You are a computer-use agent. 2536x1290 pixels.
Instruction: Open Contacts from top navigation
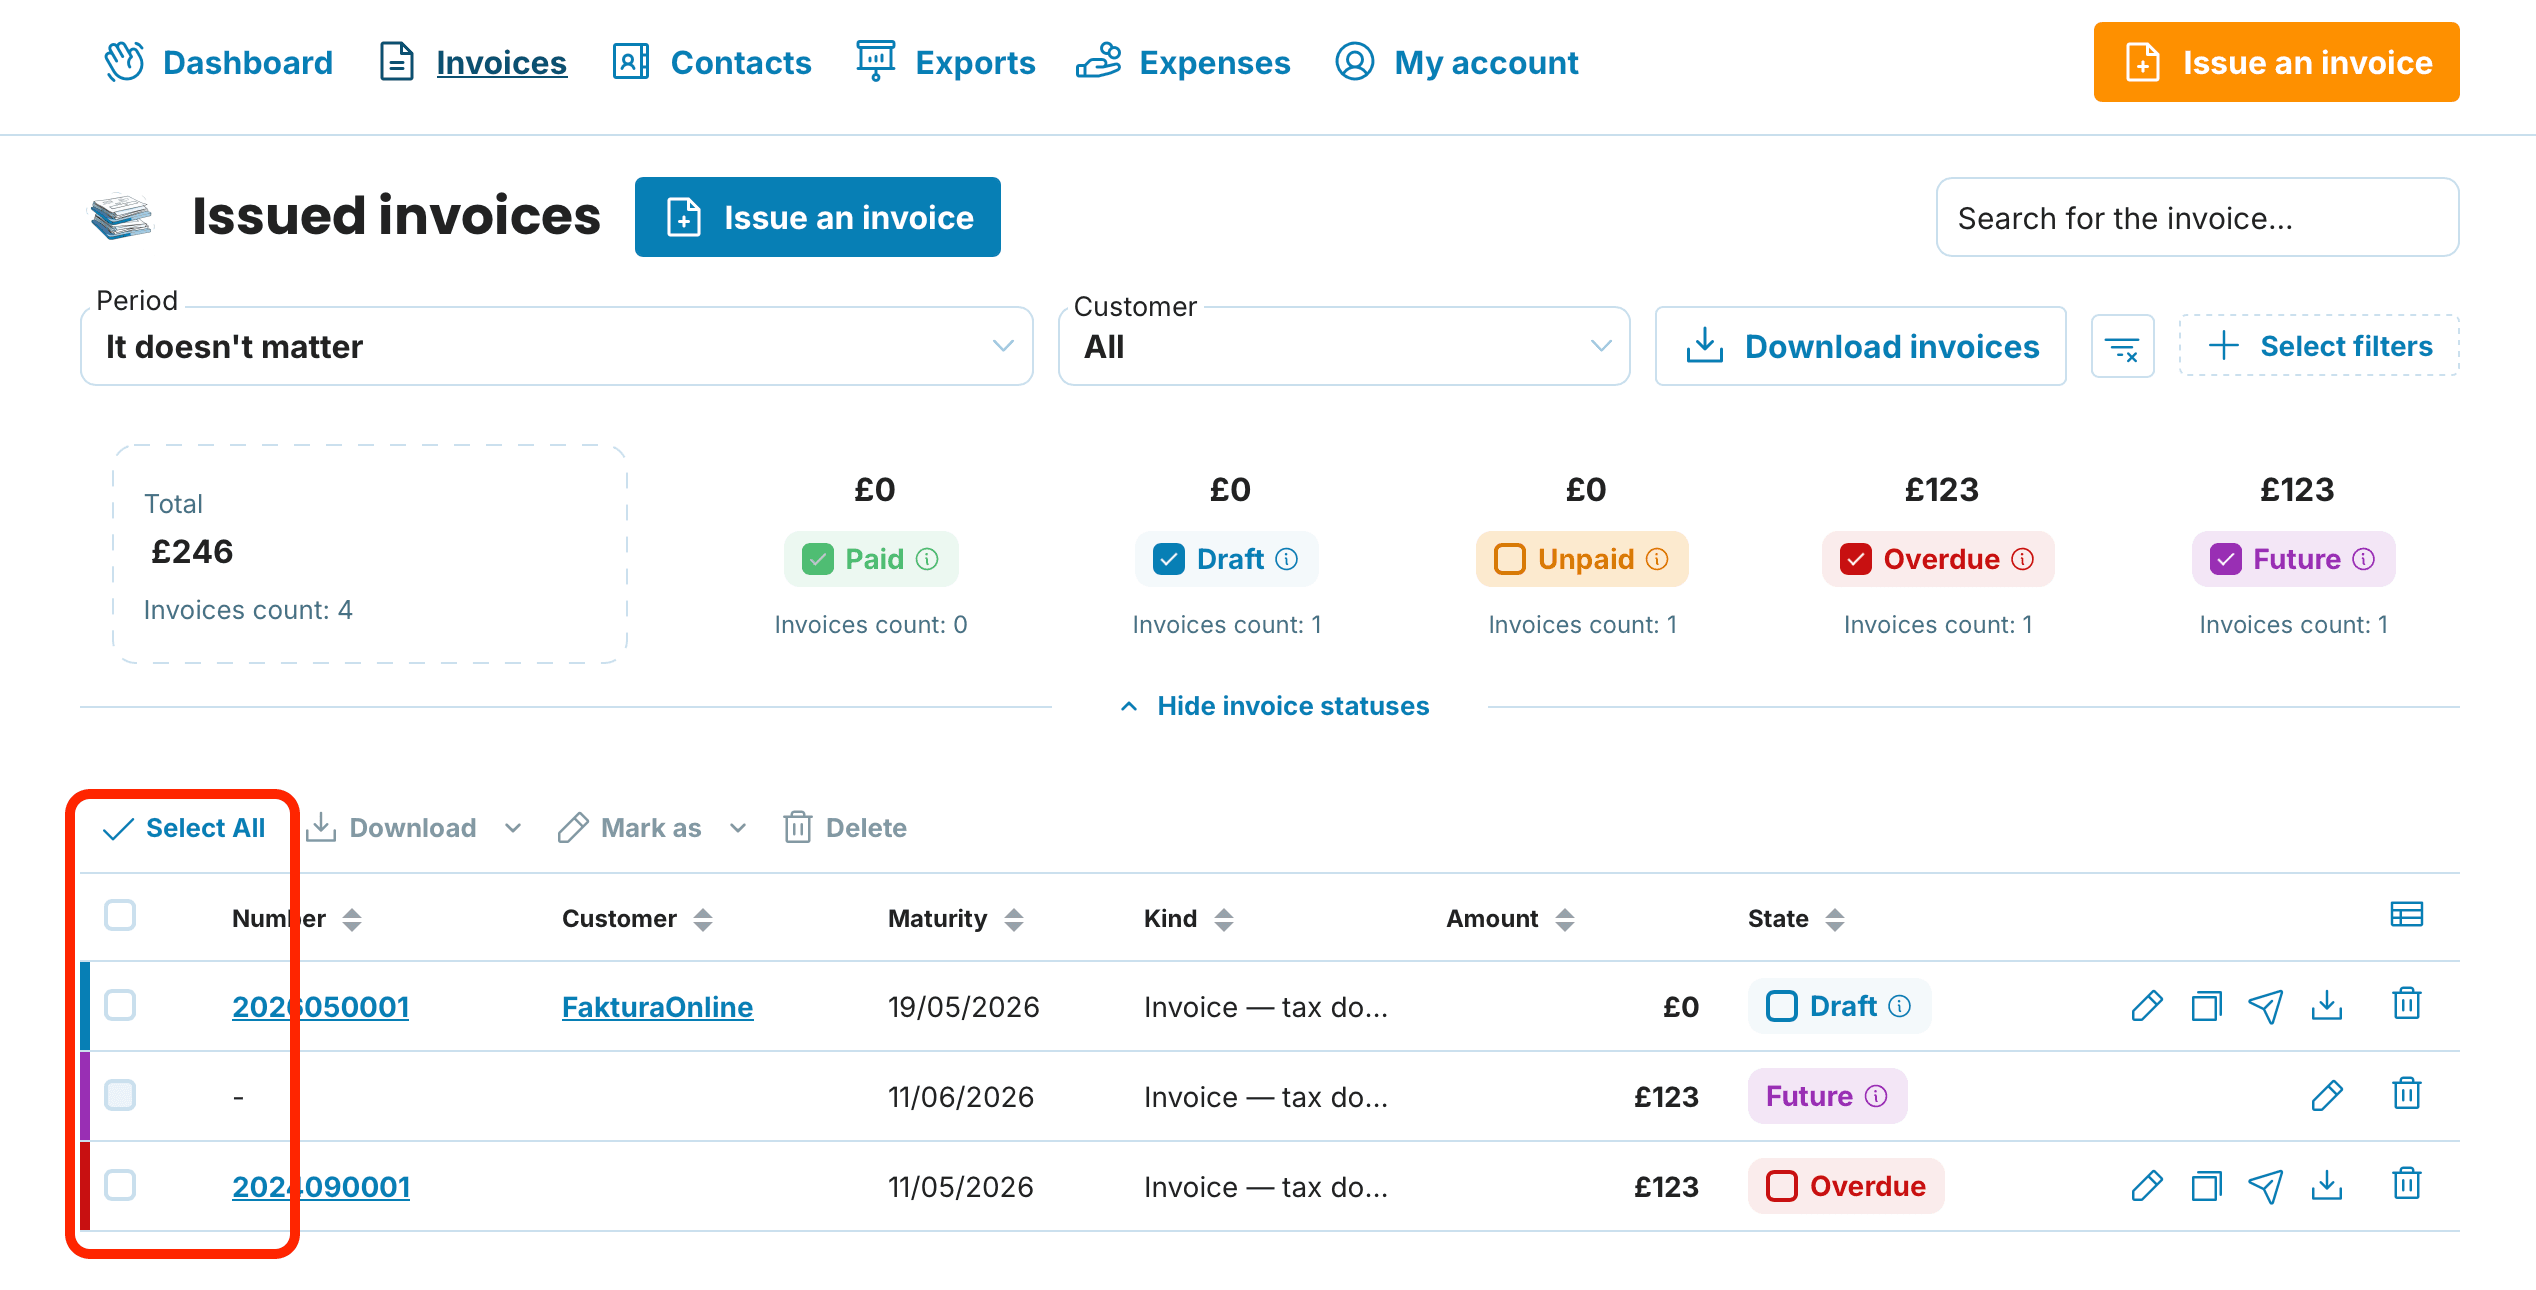click(711, 62)
